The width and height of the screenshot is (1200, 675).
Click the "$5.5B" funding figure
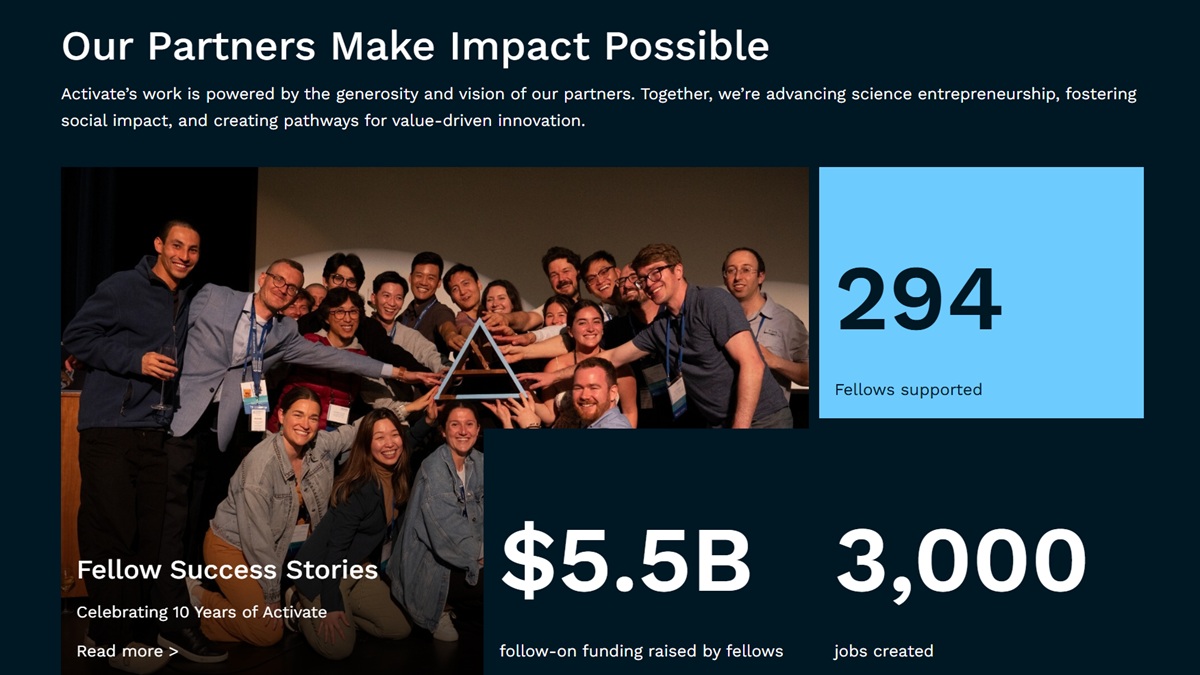(625, 561)
